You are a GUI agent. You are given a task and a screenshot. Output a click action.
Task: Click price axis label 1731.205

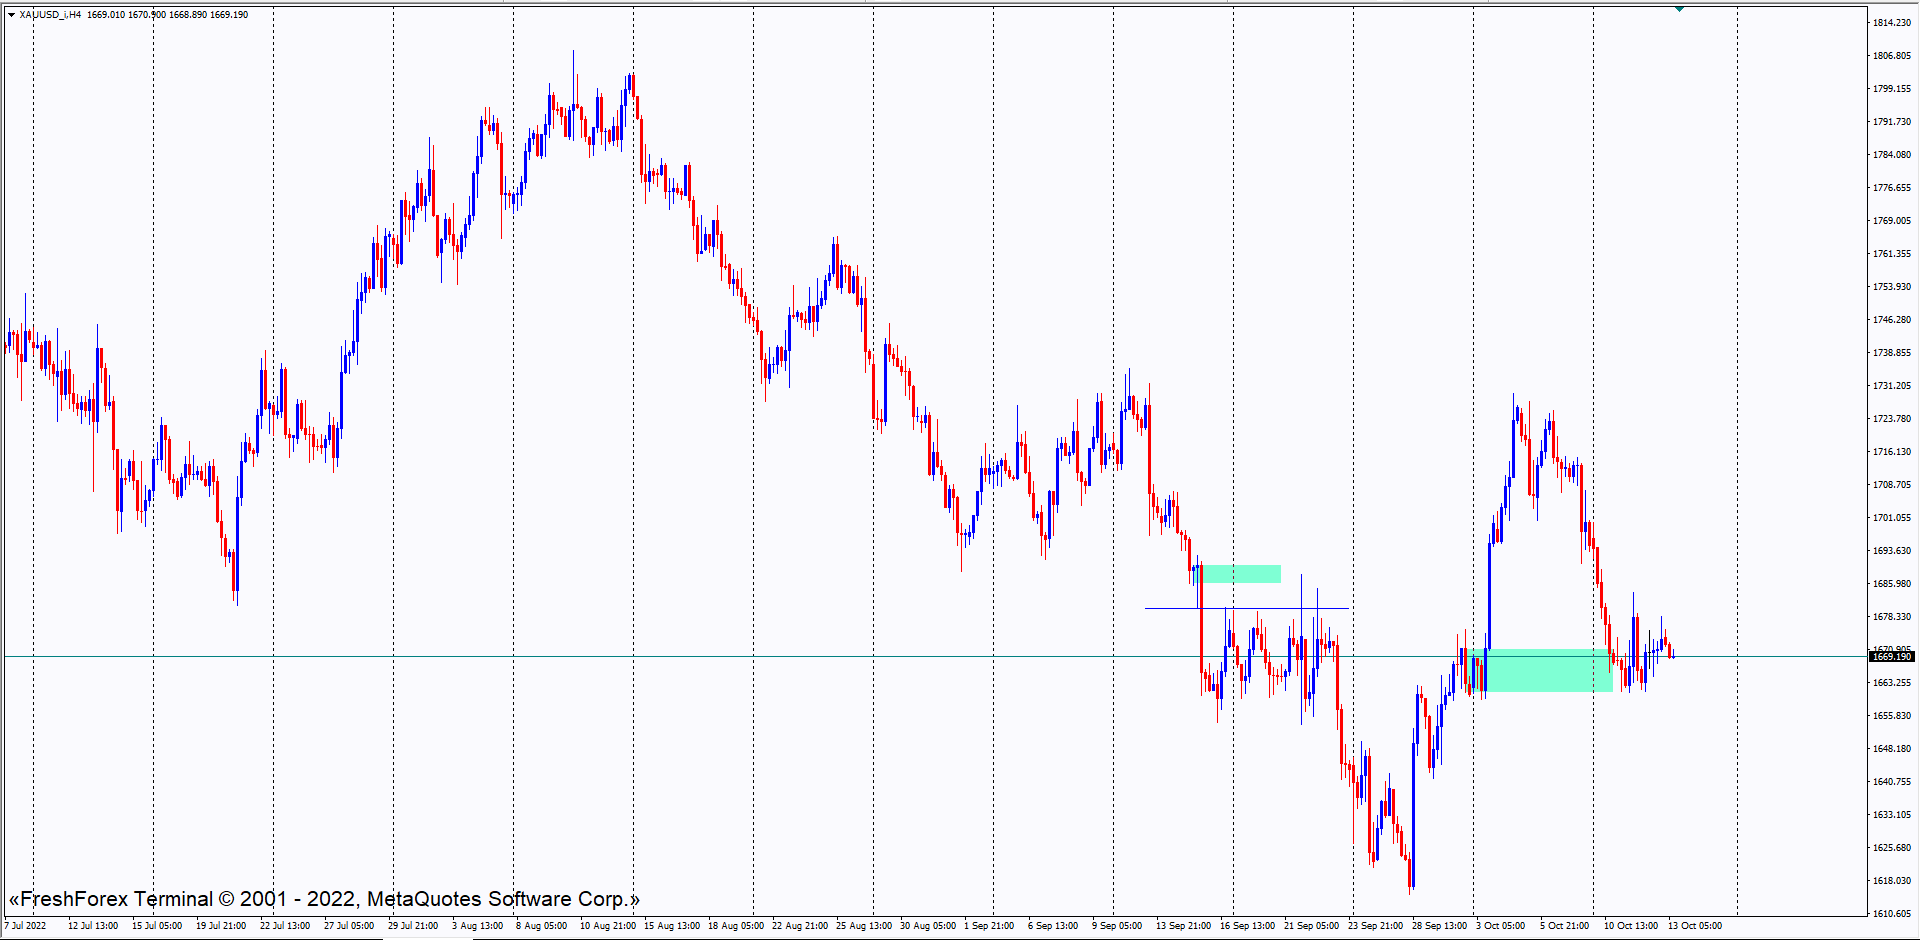(1892, 386)
